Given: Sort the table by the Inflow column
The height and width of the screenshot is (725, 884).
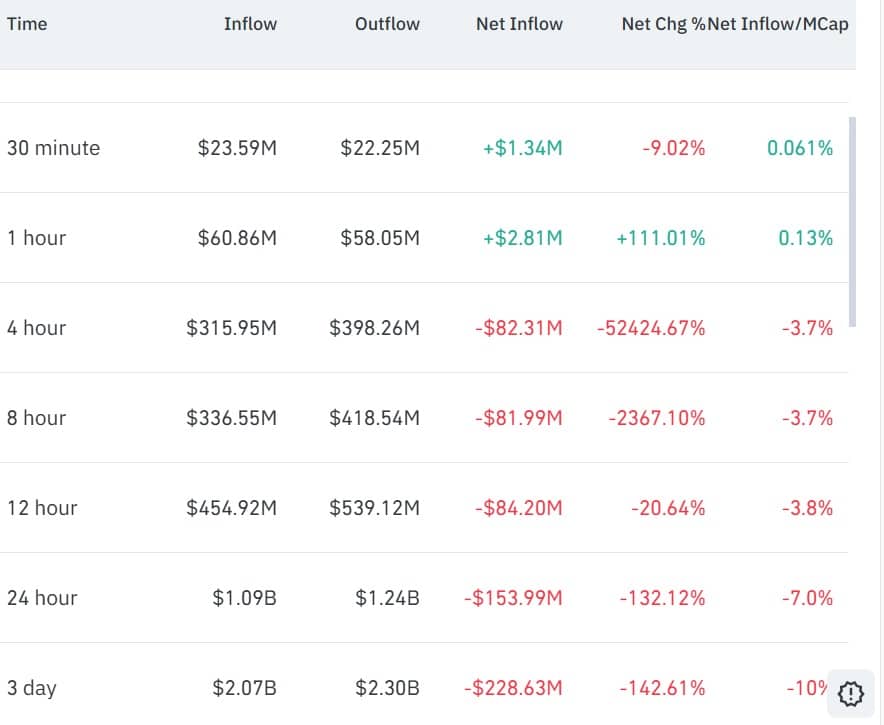Looking at the screenshot, I should [x=250, y=23].
